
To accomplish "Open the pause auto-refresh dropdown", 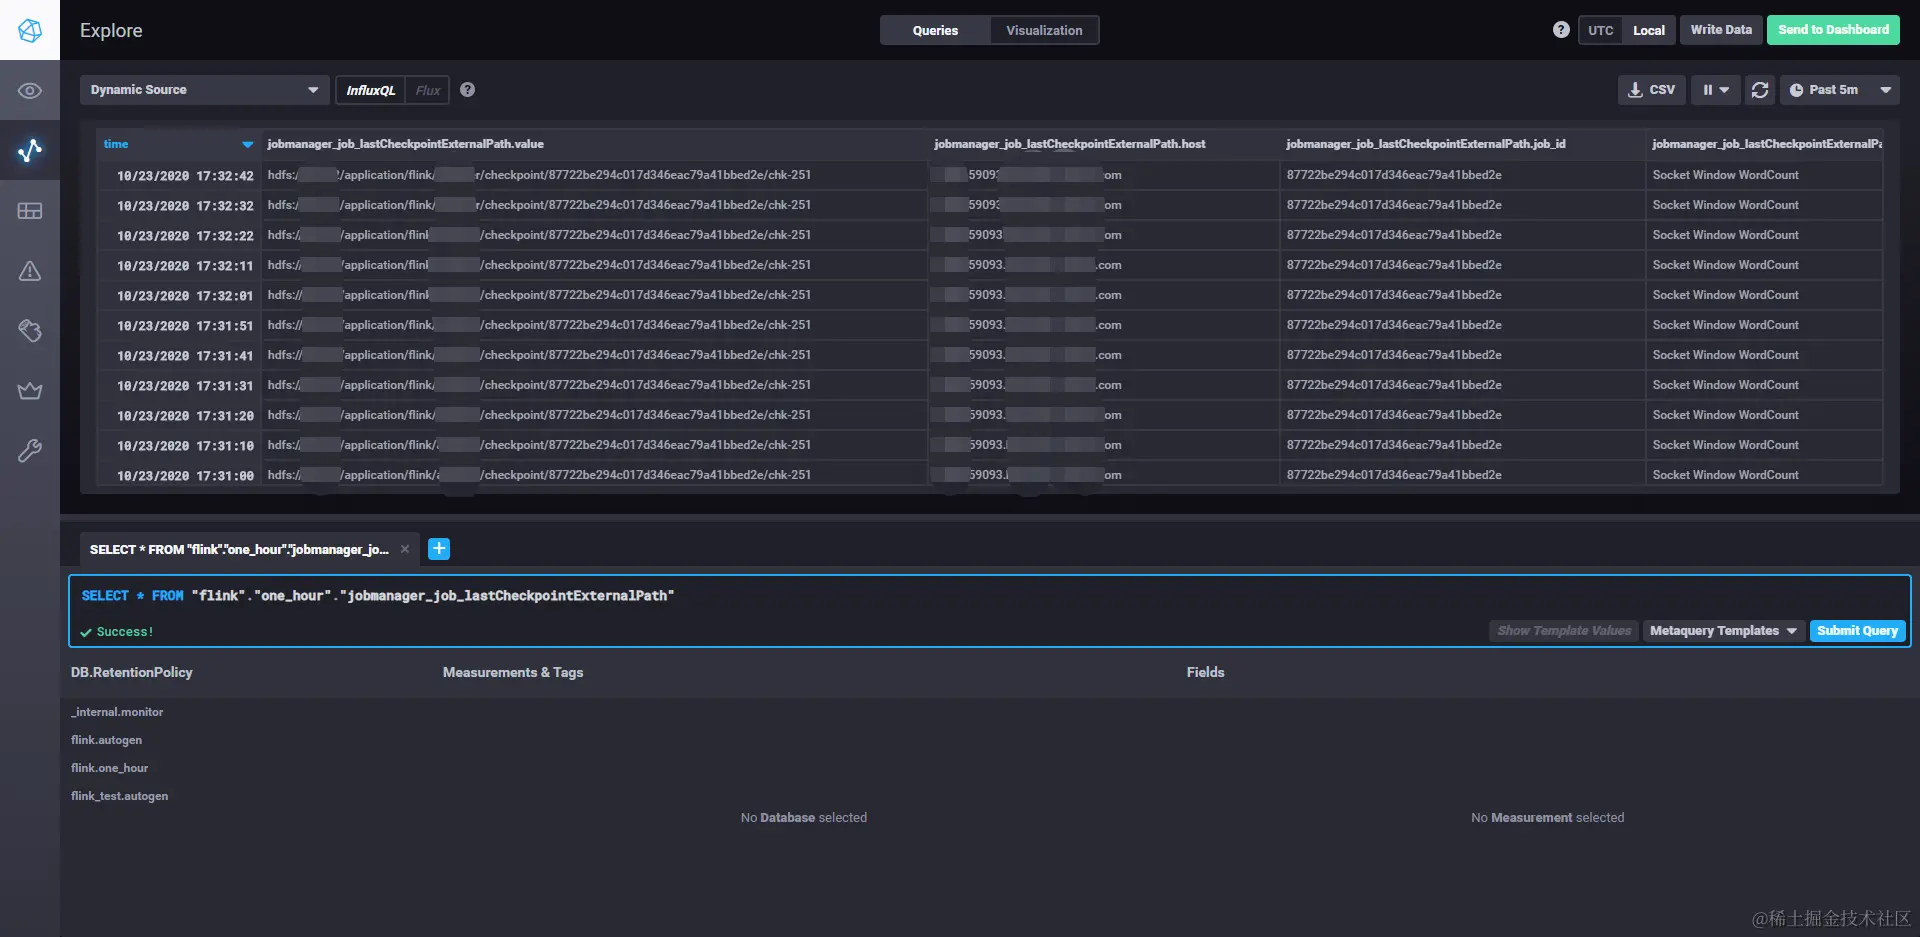I will (1716, 90).
